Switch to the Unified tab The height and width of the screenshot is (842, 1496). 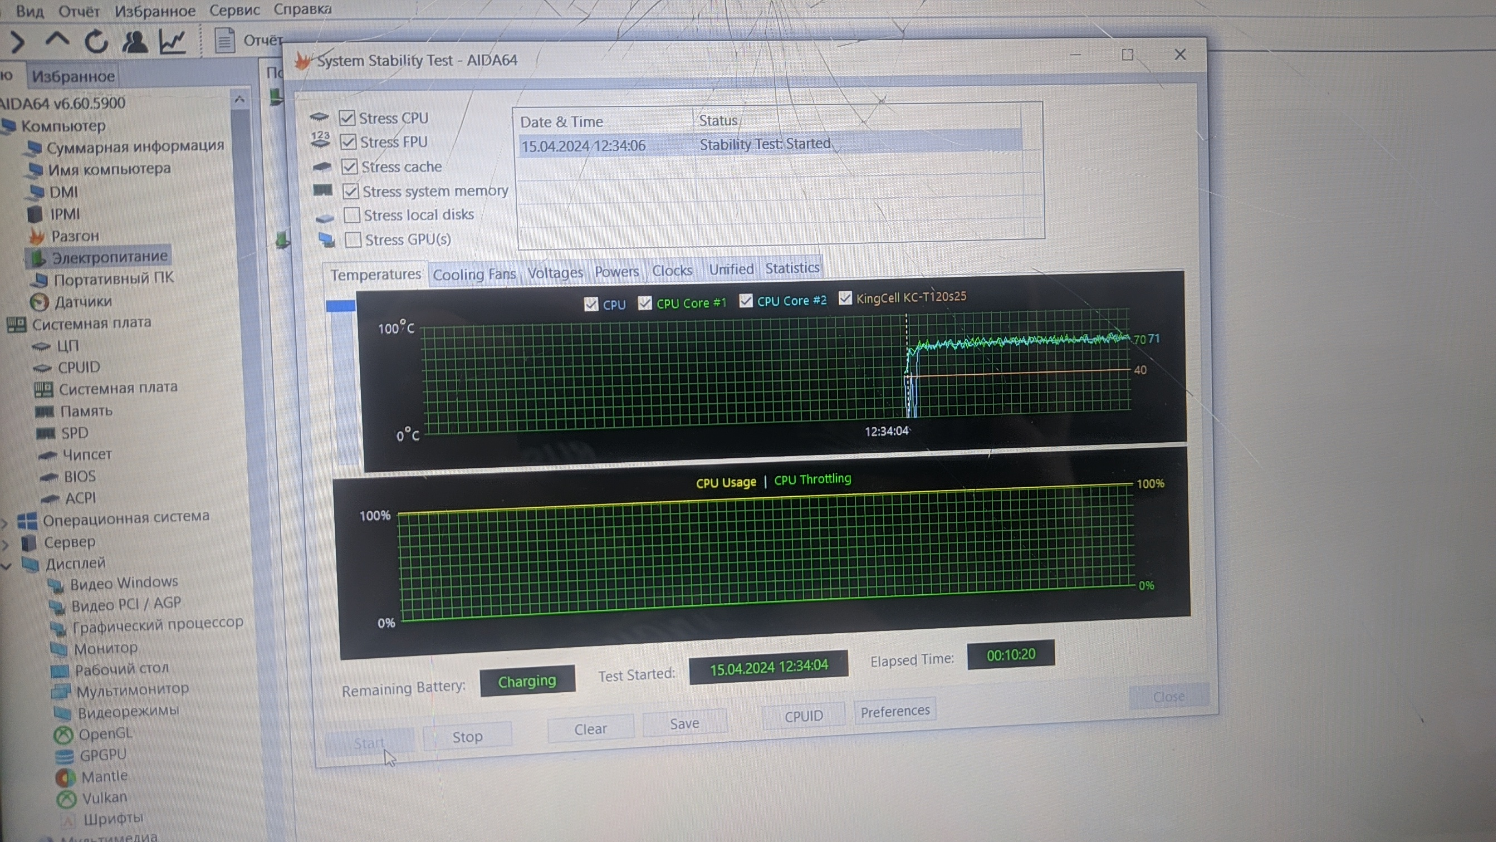[731, 269]
